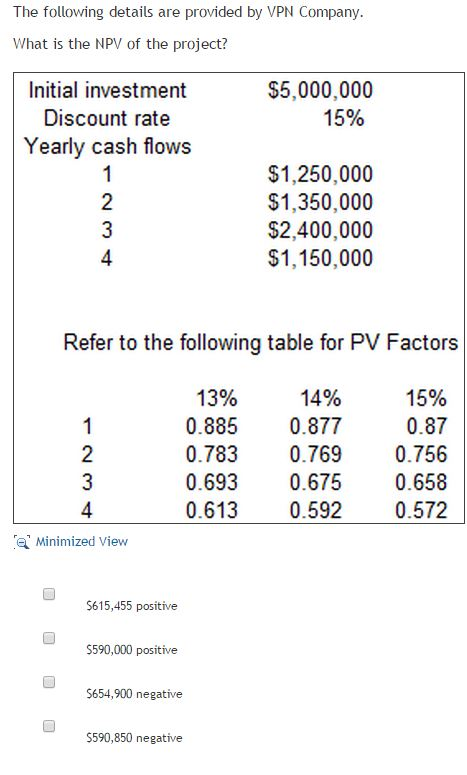Click the 'Refer to the following table' heading

pos(261,343)
